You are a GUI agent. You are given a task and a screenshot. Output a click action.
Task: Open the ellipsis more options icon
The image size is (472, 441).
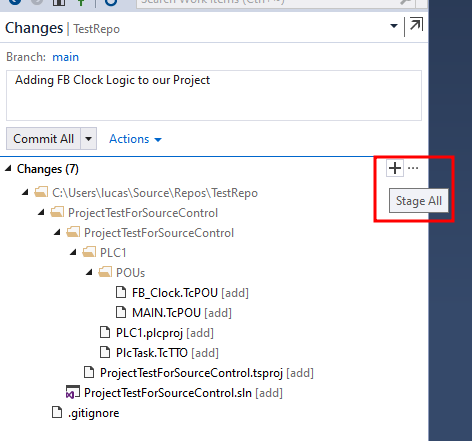413,168
